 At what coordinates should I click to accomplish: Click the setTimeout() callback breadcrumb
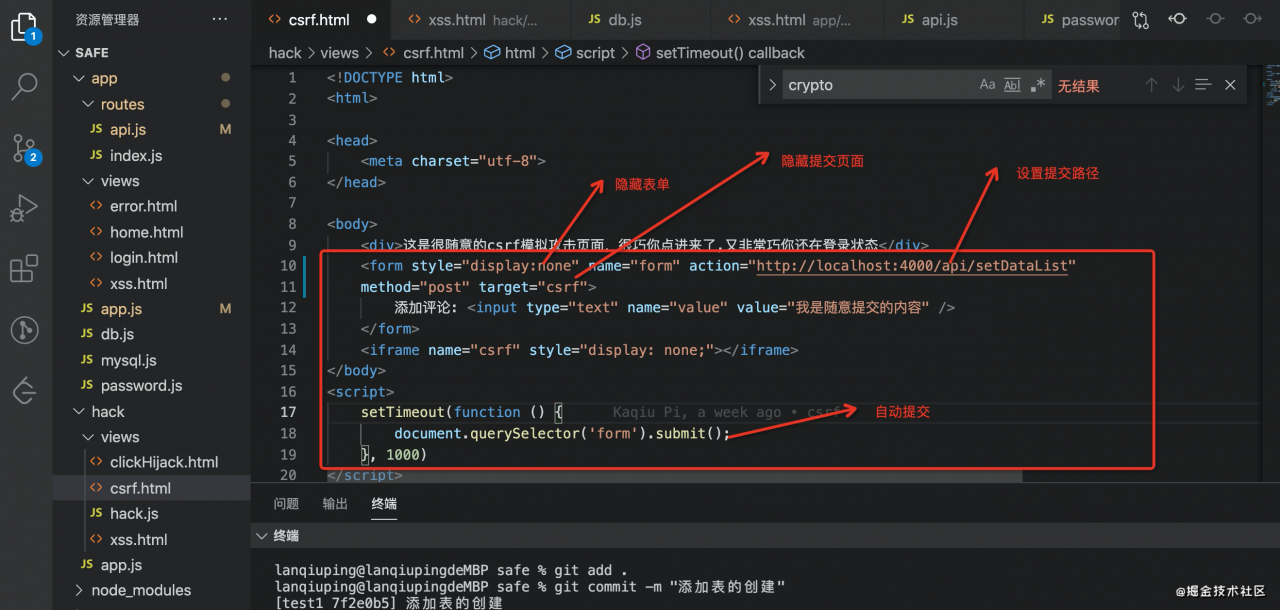pyautogui.click(x=700, y=52)
